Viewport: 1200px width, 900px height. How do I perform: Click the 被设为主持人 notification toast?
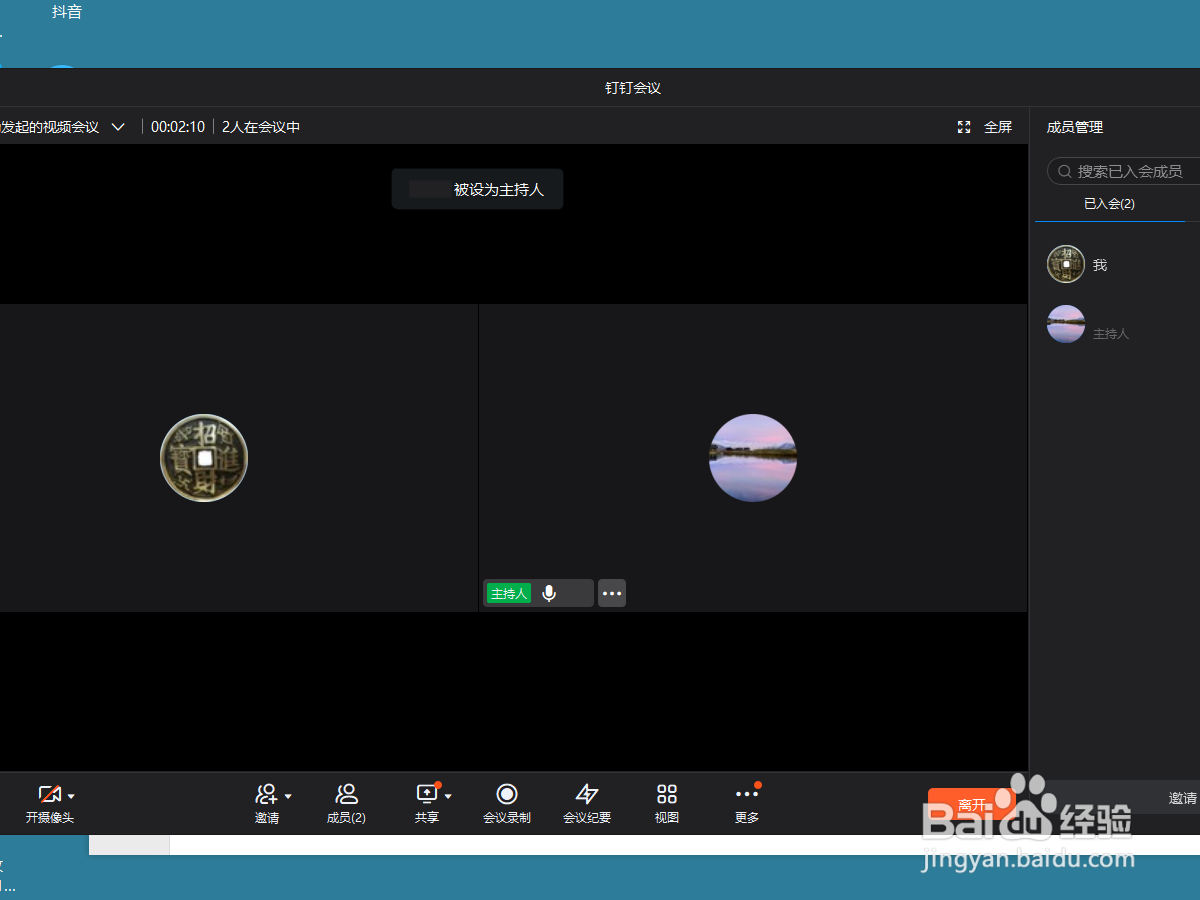(x=477, y=189)
